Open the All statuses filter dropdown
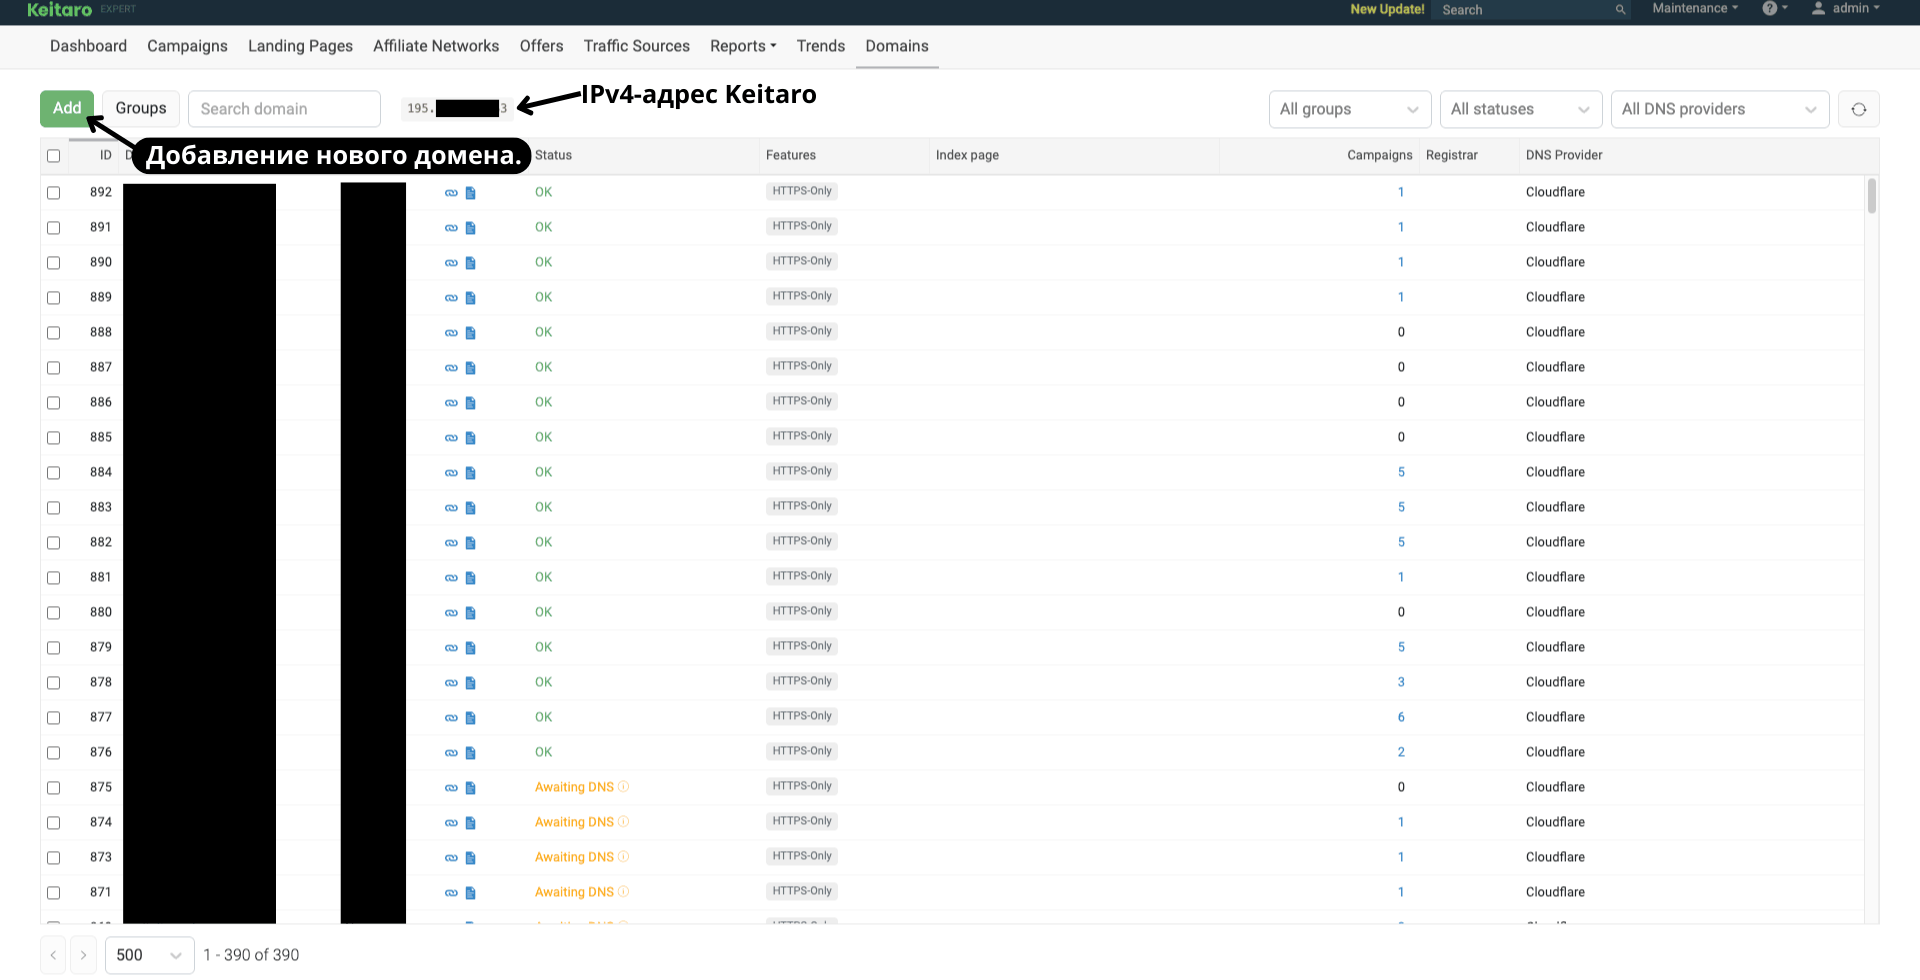The width and height of the screenshot is (1920, 980). (x=1521, y=109)
